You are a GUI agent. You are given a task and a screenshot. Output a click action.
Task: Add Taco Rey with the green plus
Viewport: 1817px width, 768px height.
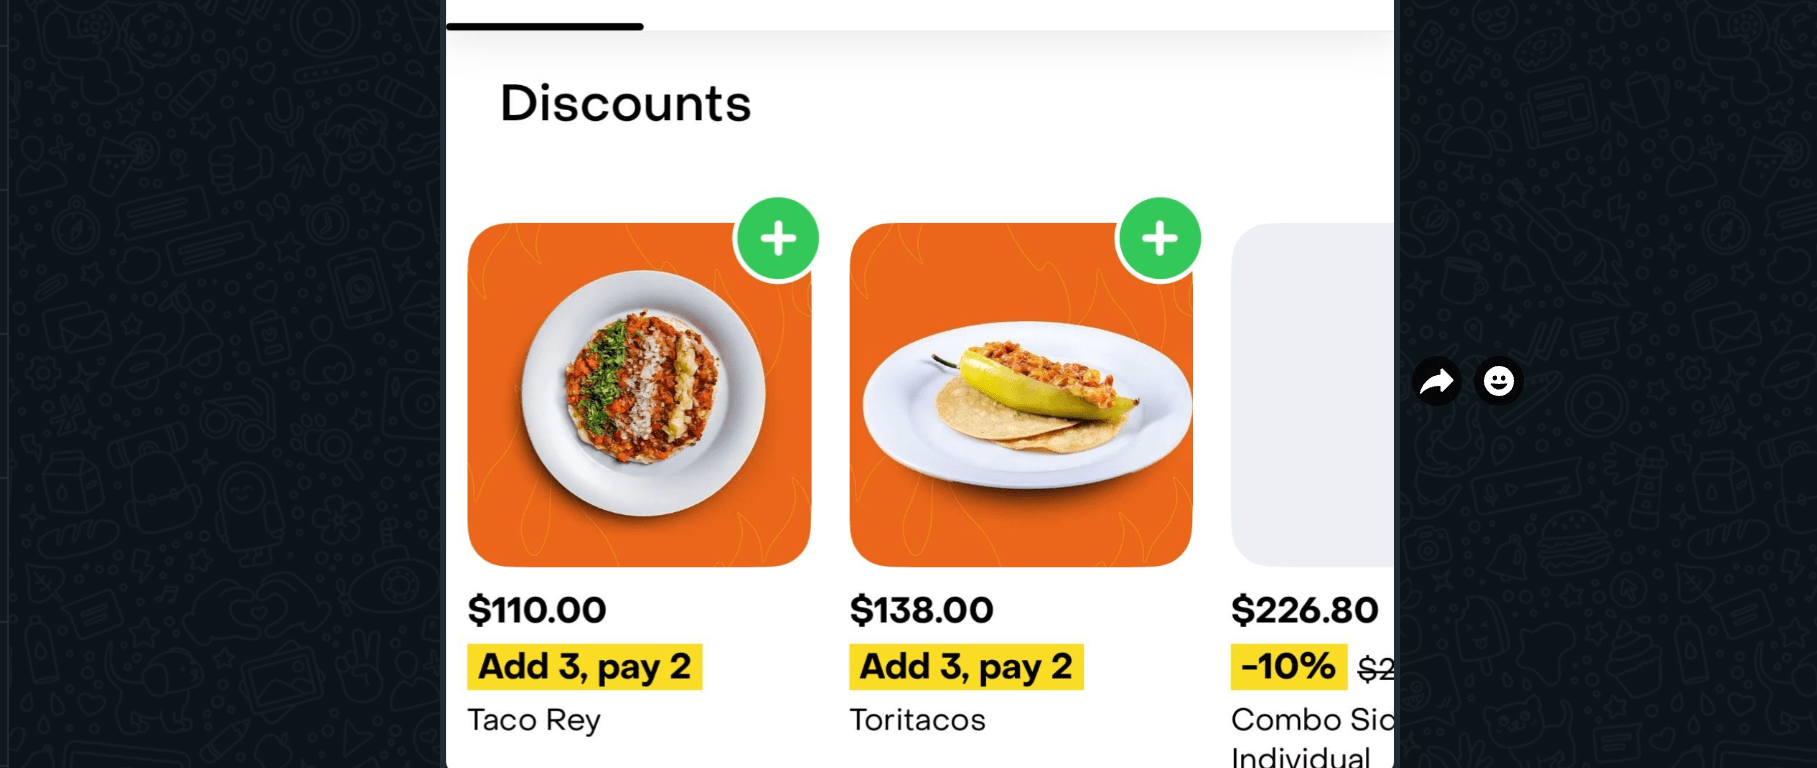click(x=777, y=239)
